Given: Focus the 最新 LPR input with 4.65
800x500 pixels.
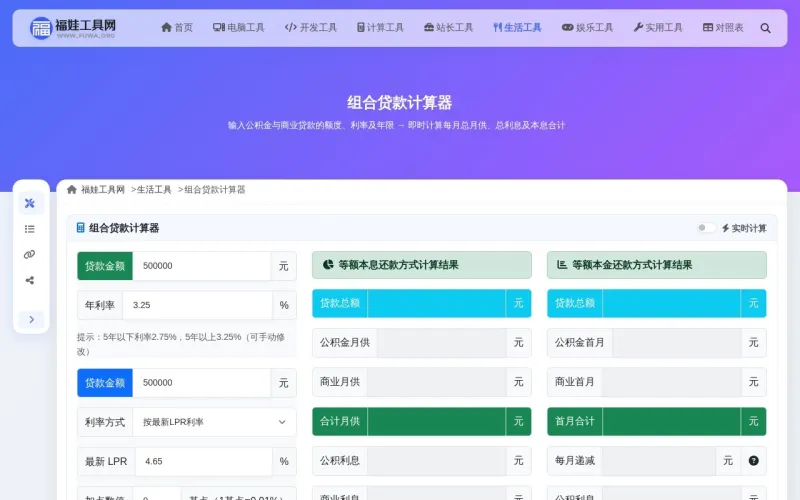Looking at the screenshot, I should point(204,461).
